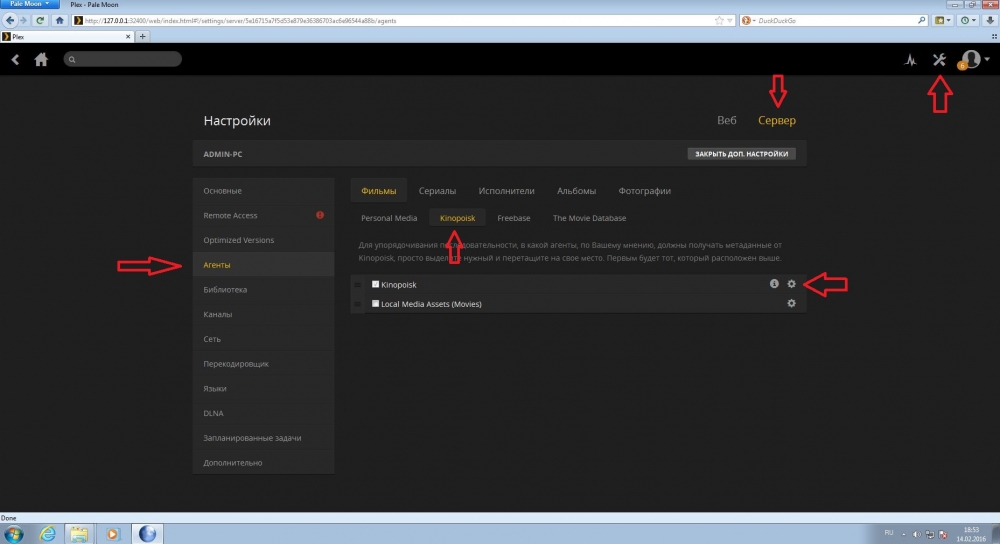
Task: Open settings via wrench-screwdriver icon
Action: click(x=938, y=60)
